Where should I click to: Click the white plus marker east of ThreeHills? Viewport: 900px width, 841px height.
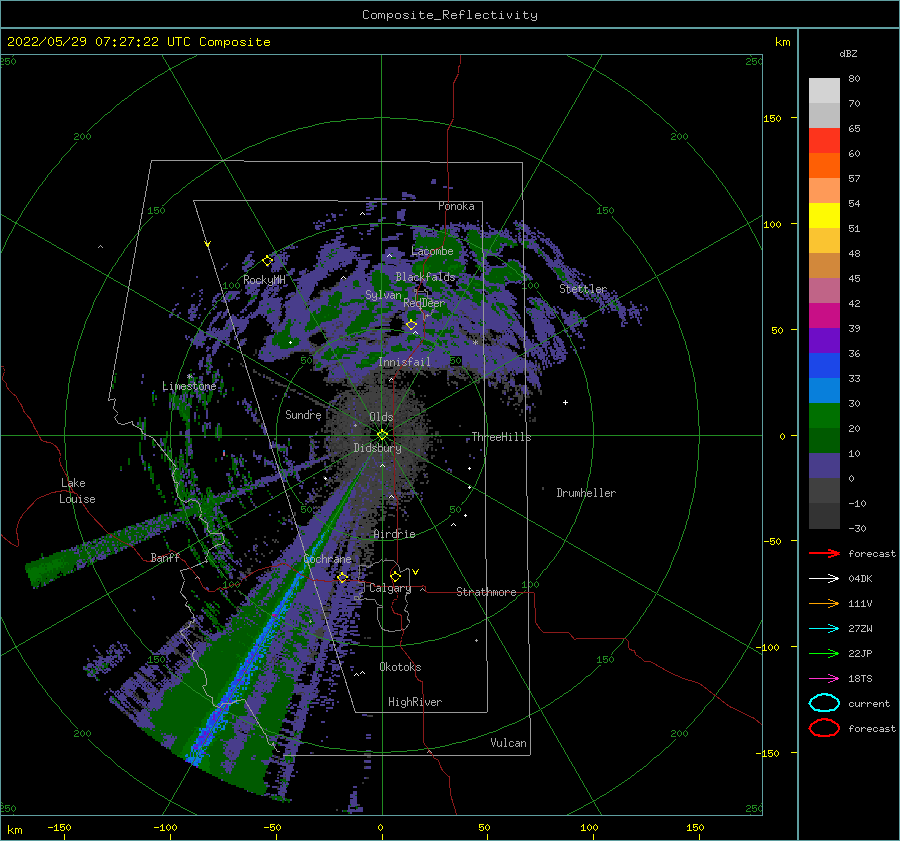click(565, 402)
